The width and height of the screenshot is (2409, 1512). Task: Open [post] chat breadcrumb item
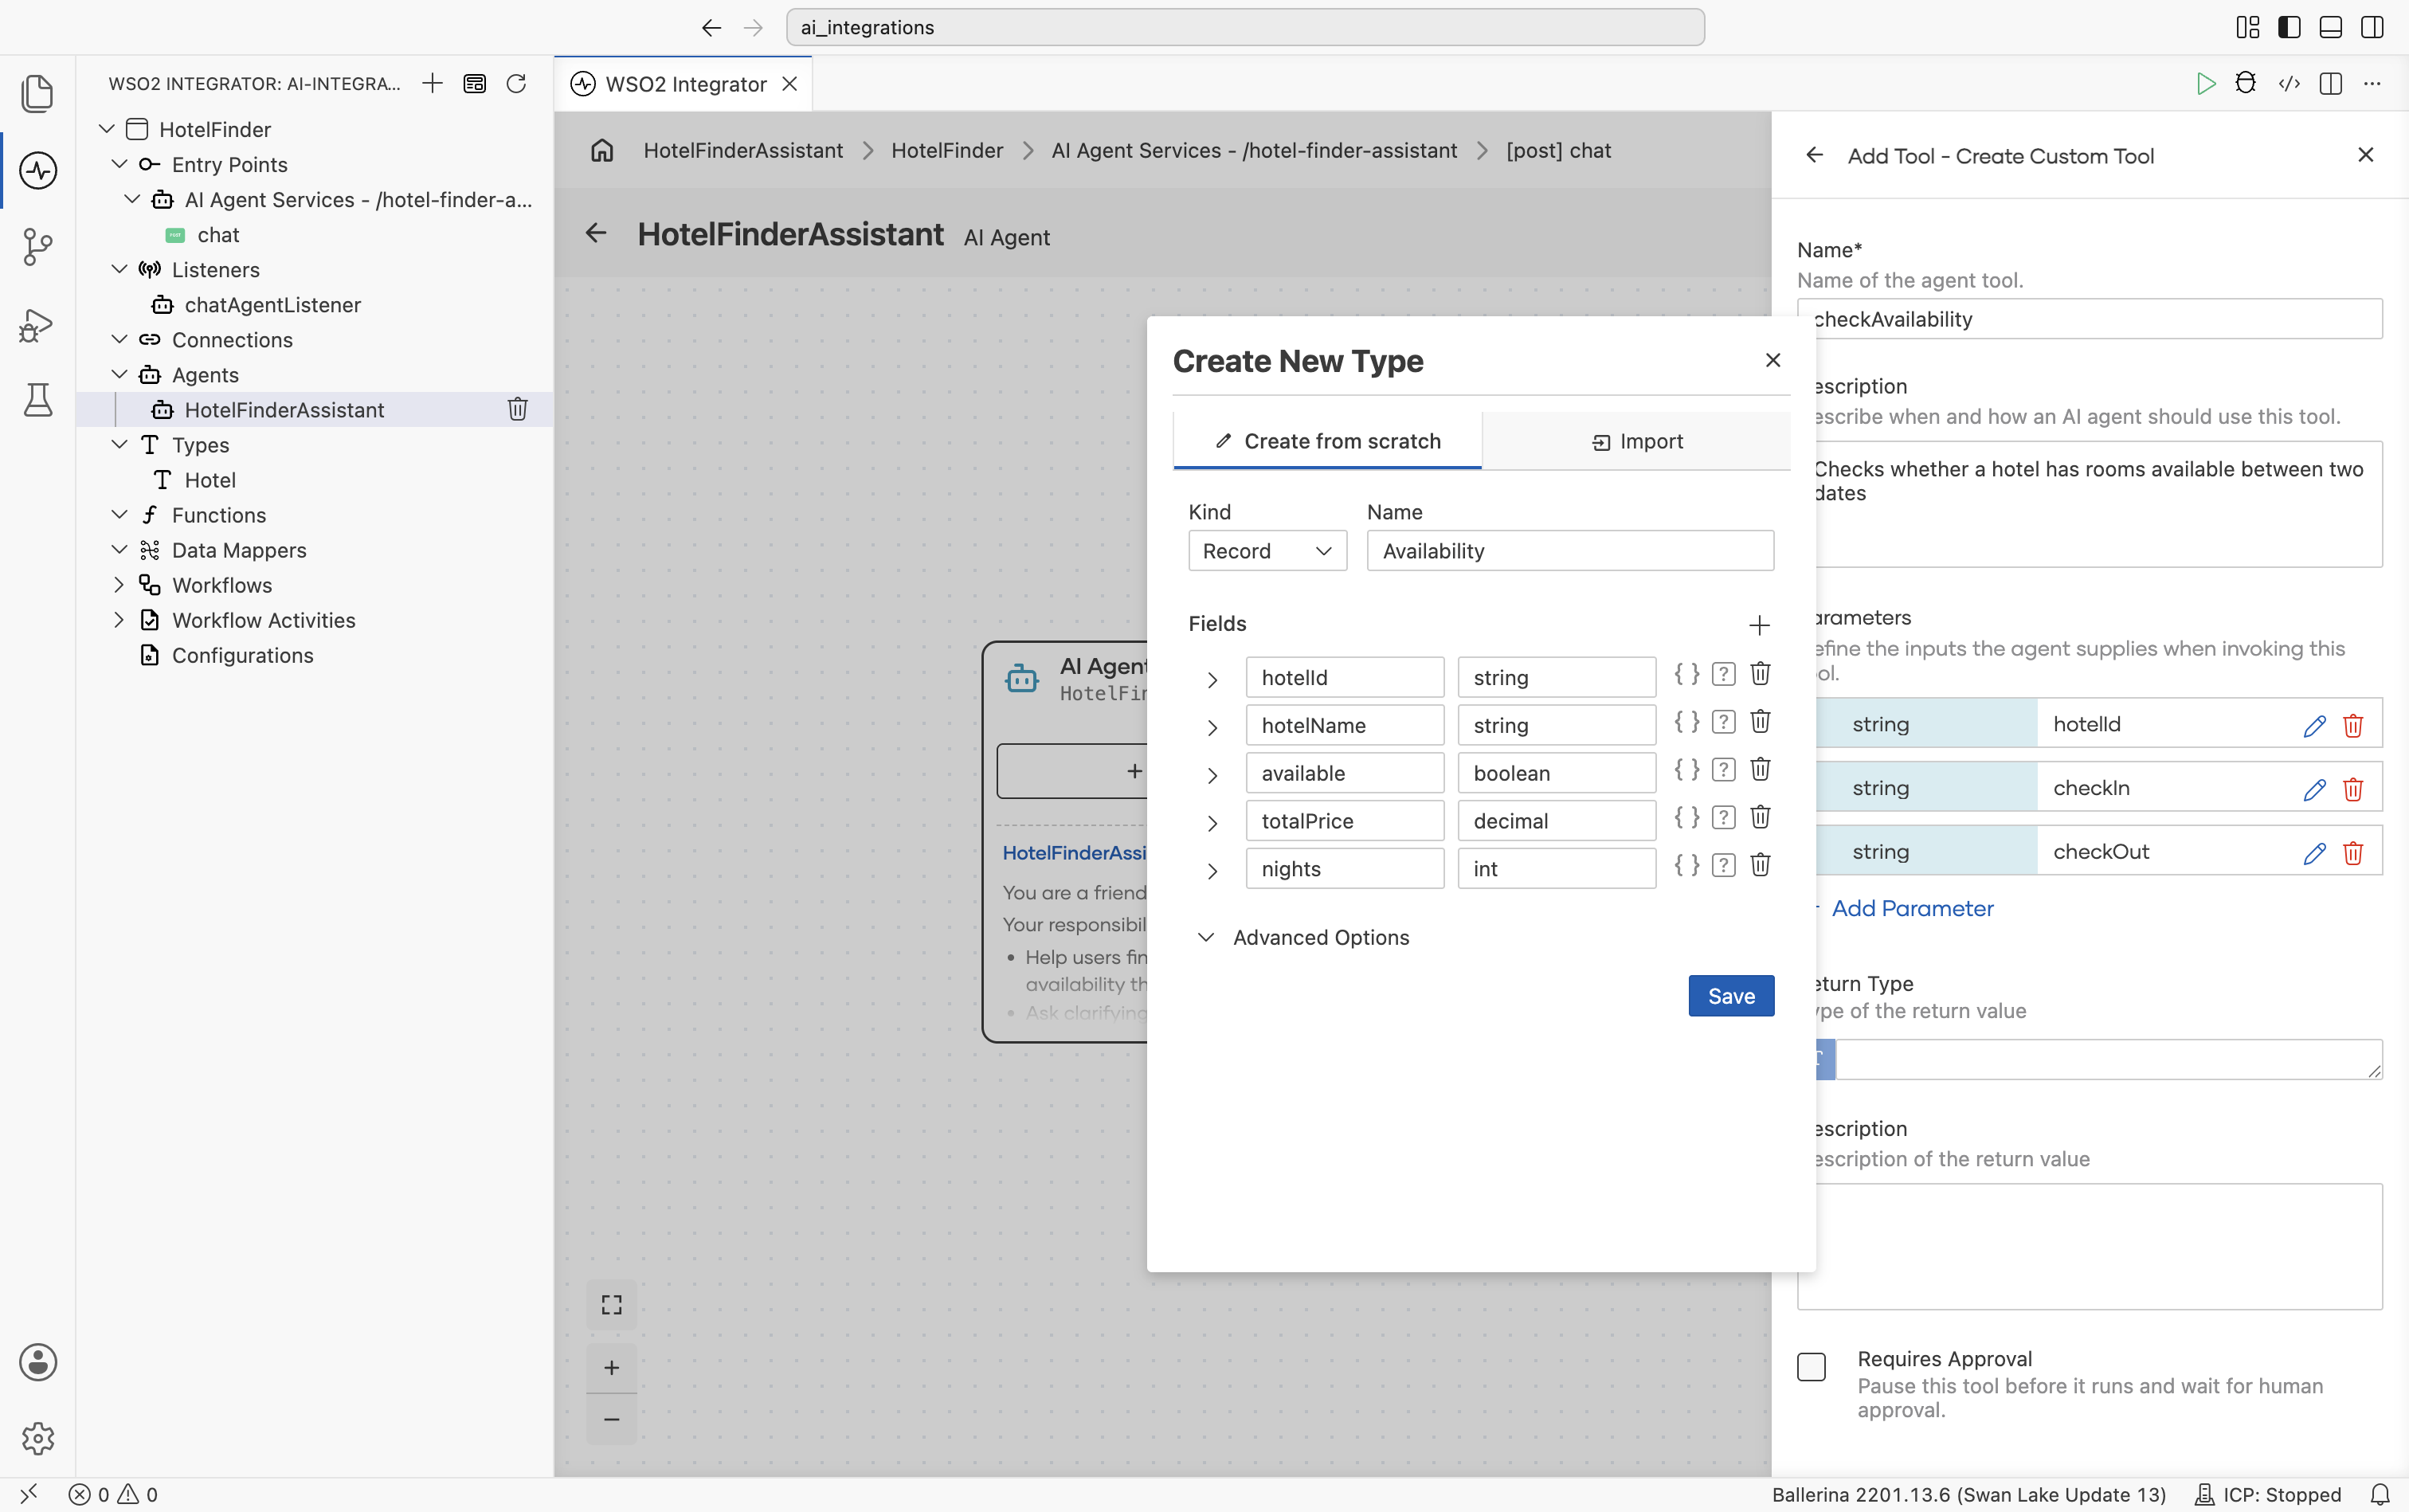(1558, 150)
